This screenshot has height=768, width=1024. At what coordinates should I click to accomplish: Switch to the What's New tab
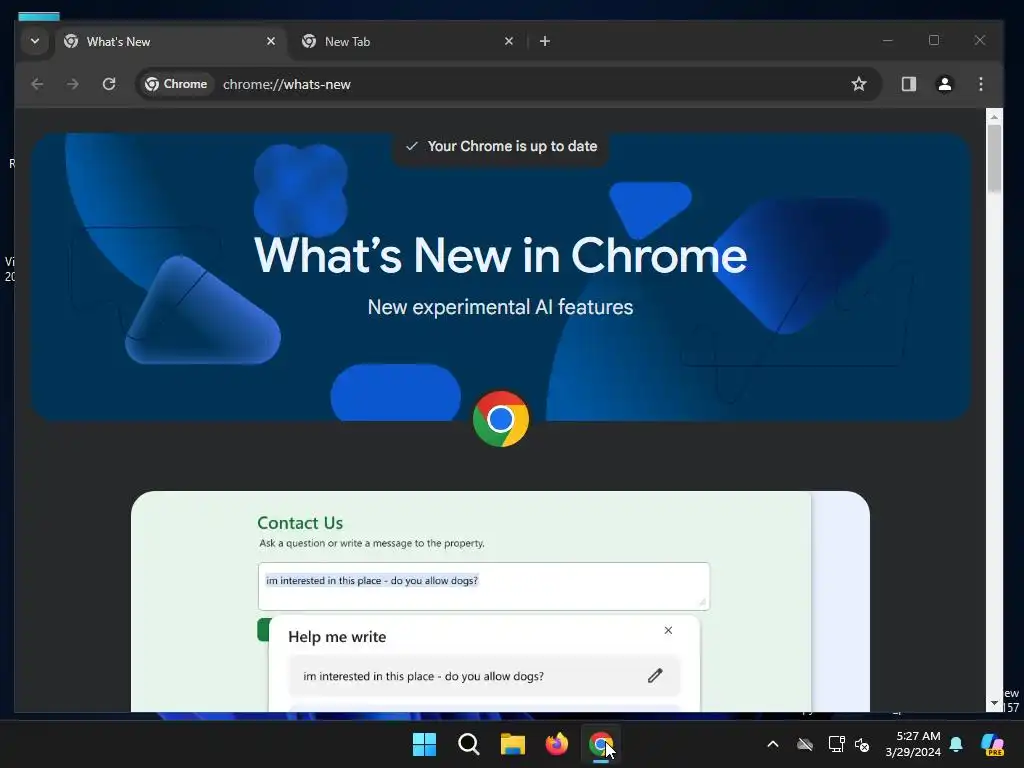(x=170, y=42)
